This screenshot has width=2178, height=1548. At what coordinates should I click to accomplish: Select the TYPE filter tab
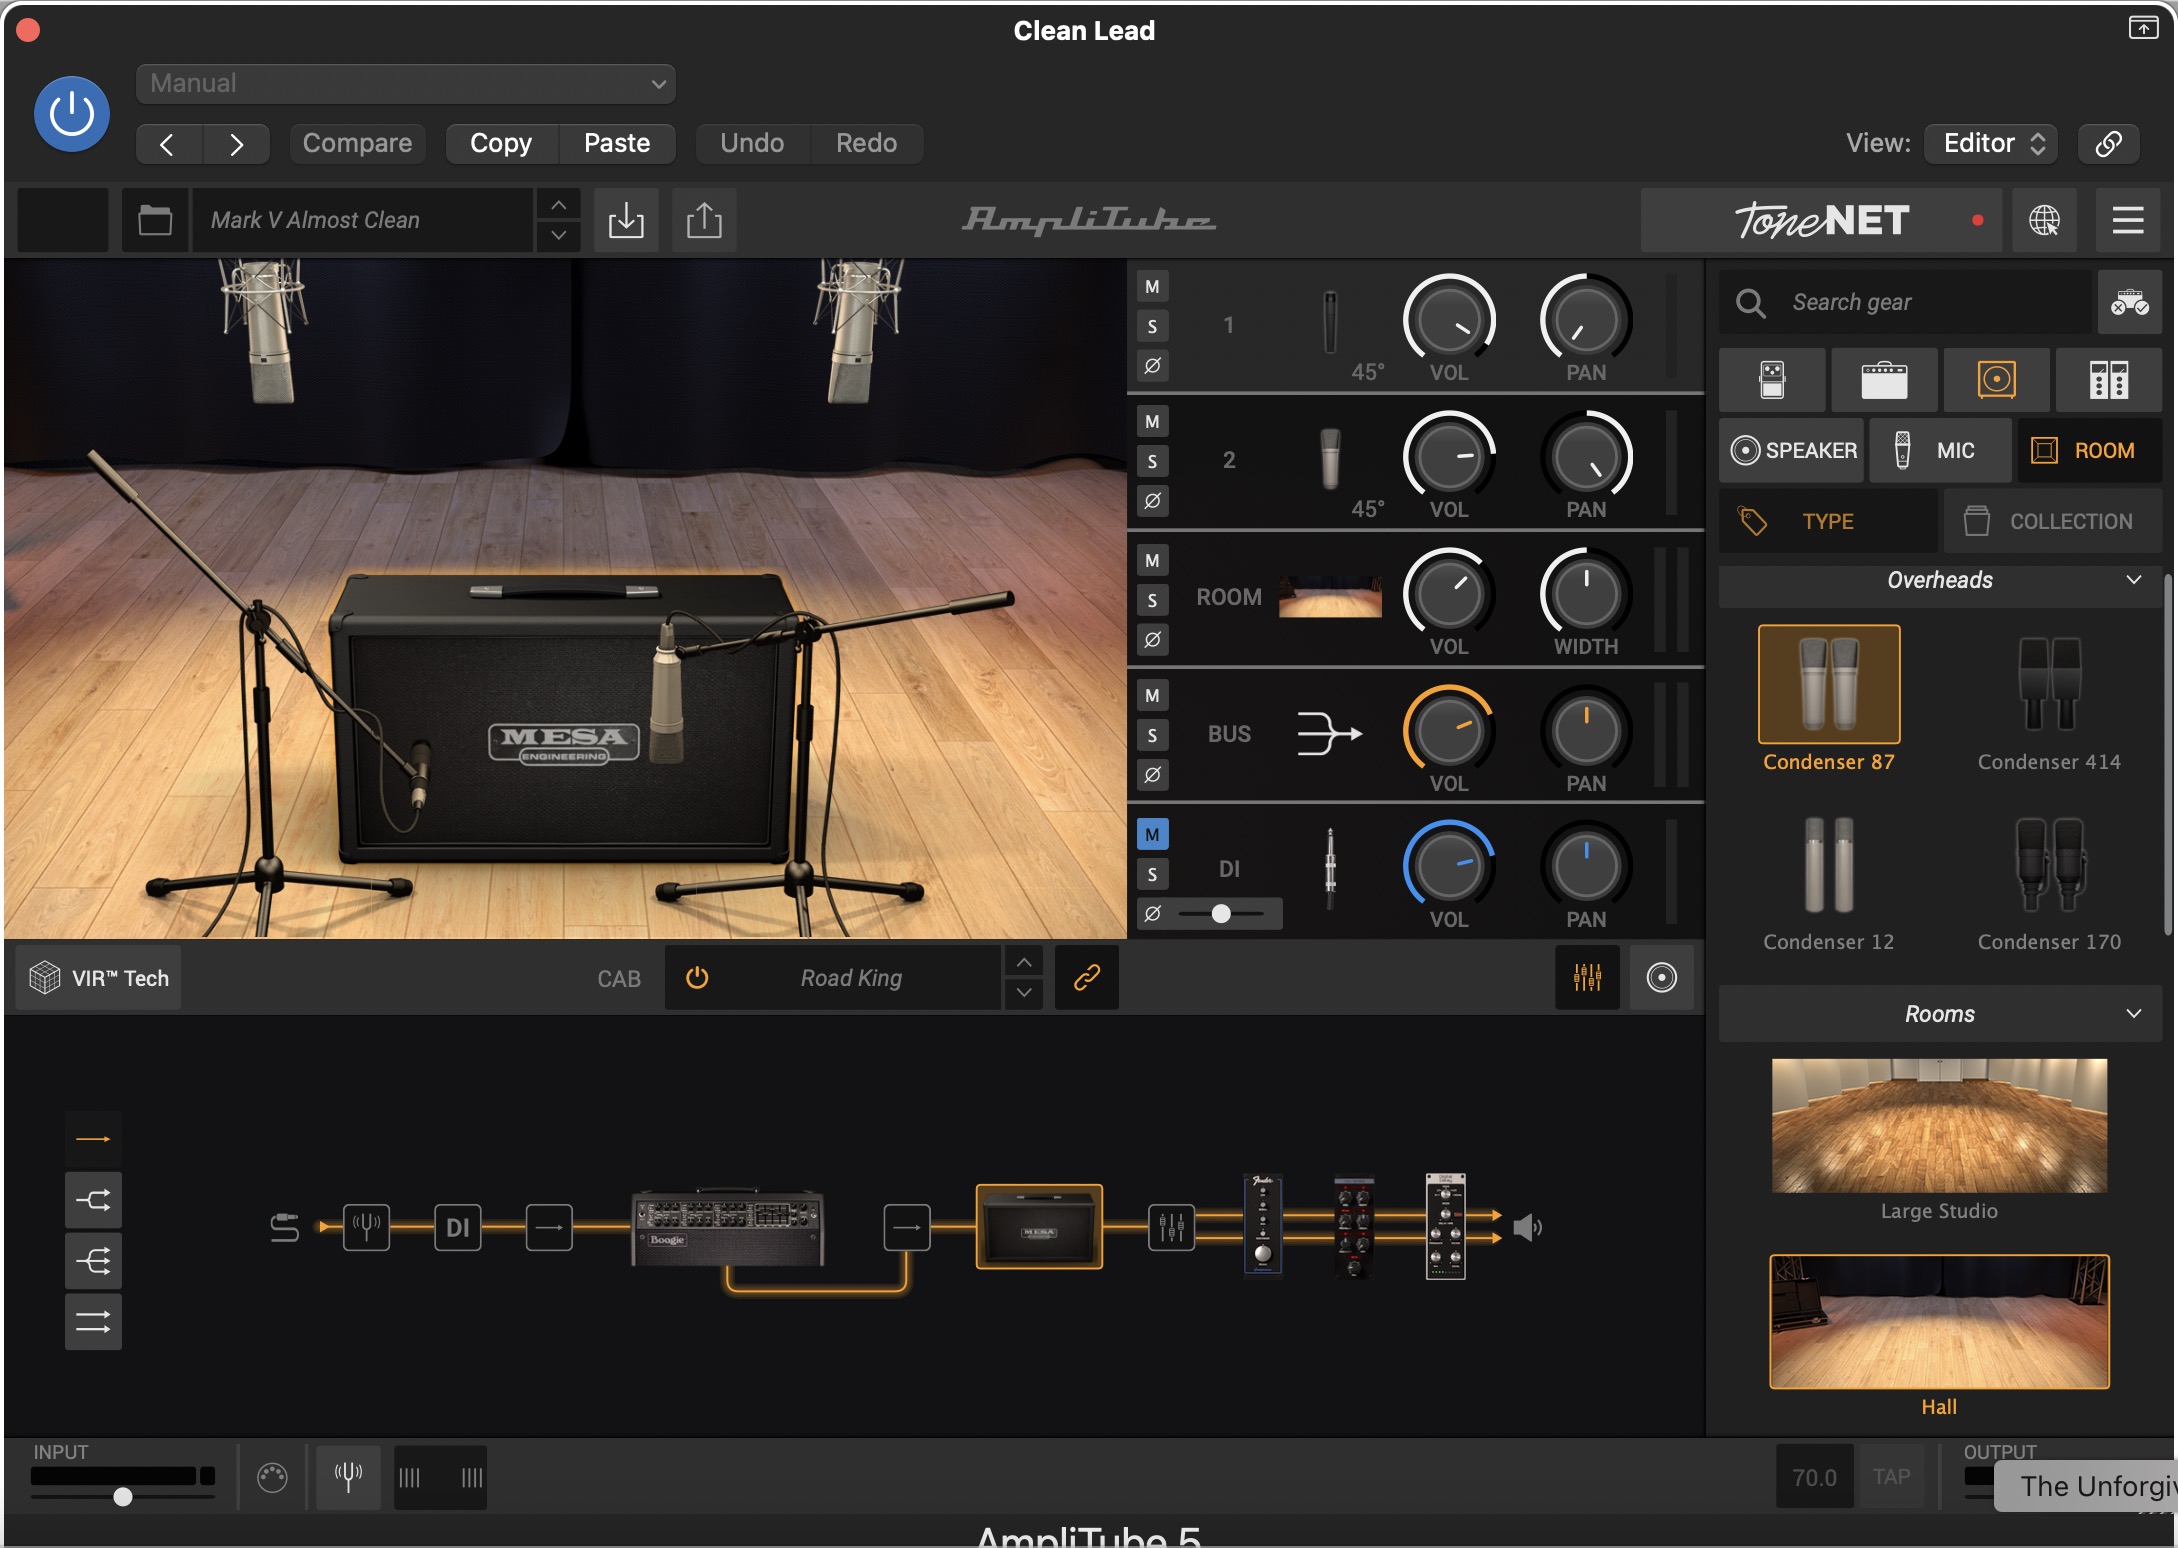click(1828, 521)
